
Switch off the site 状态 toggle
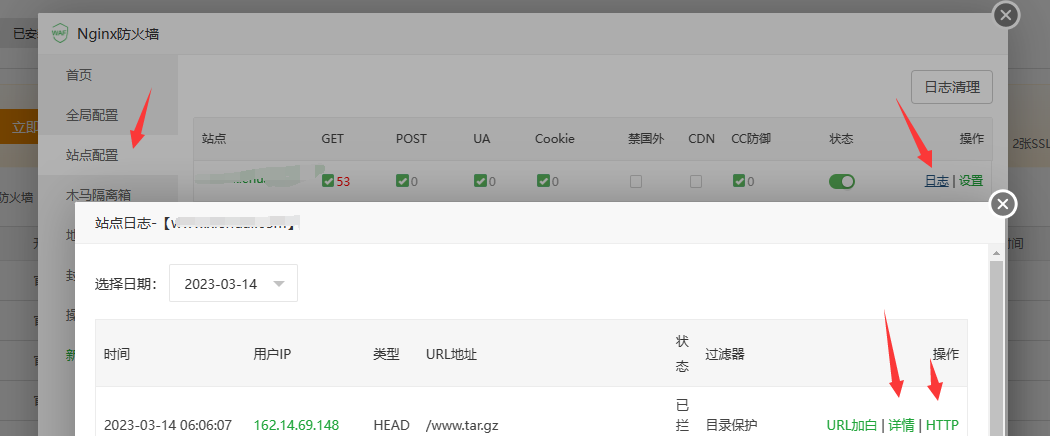[842, 181]
